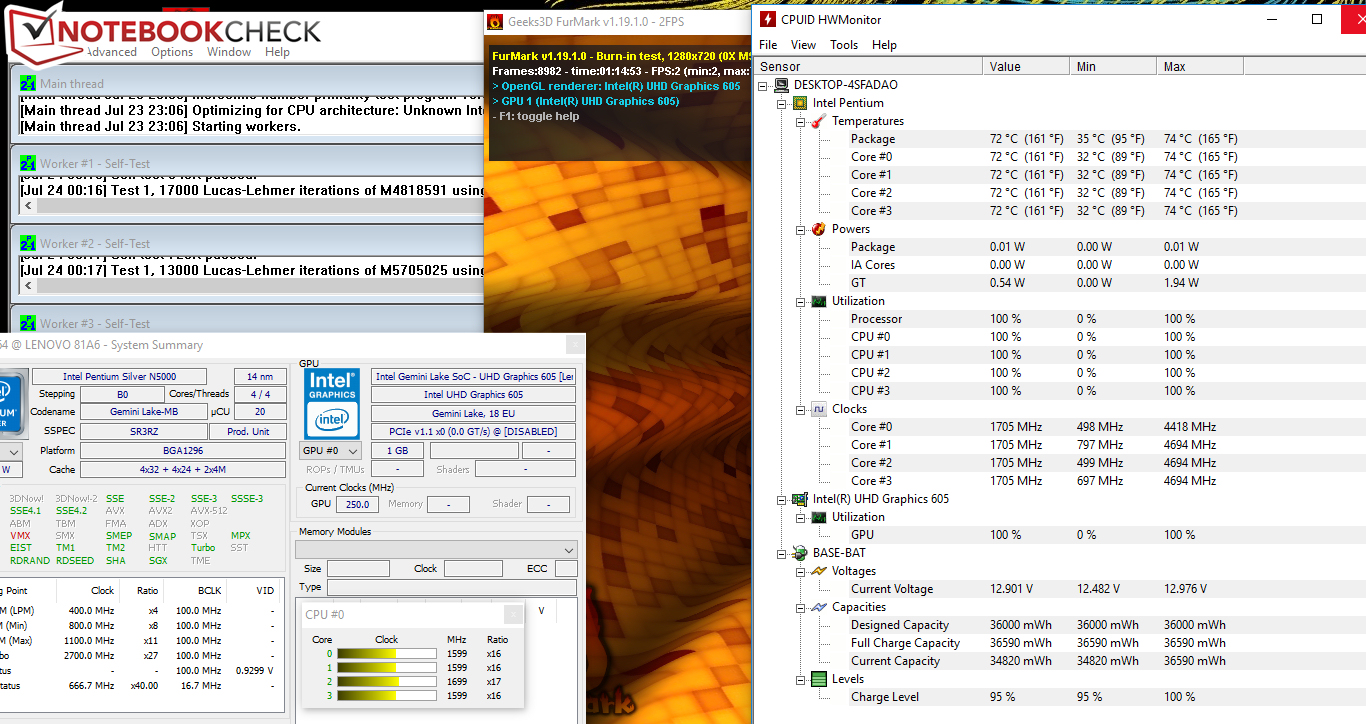Click the waveform icon beside Clocks
The width and height of the screenshot is (1366, 724).
(818, 409)
